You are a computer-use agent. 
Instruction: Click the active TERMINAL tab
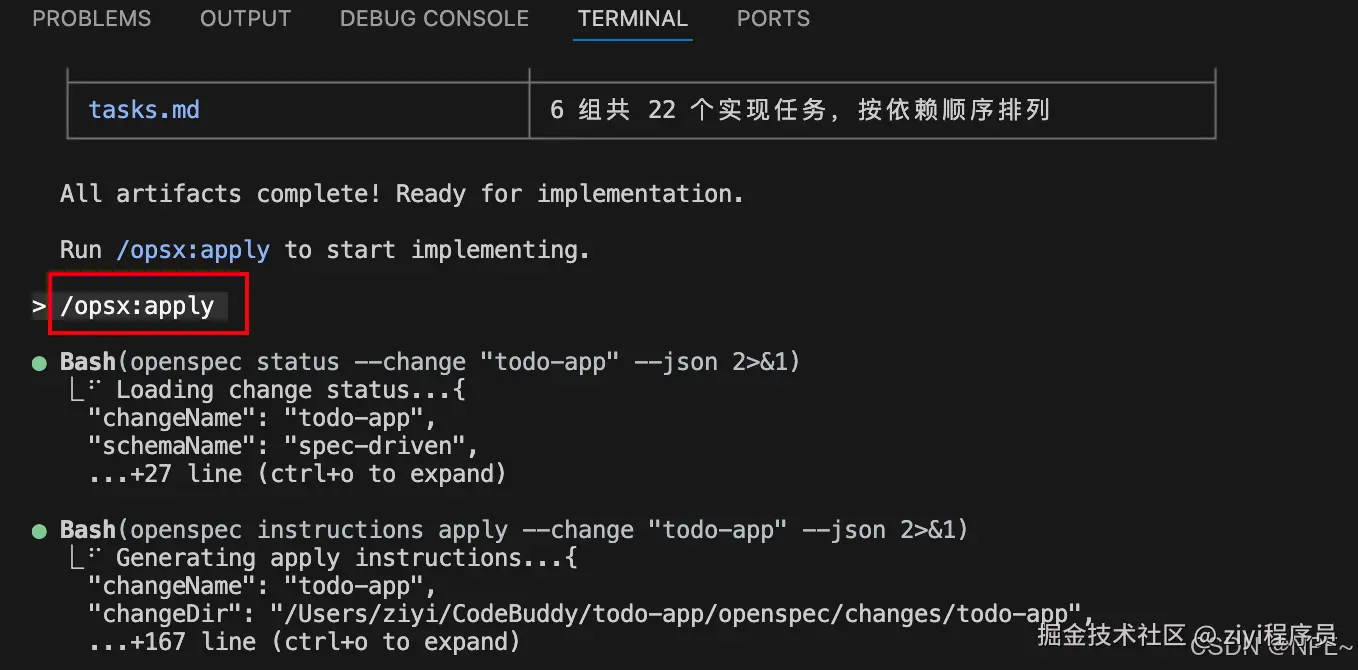pos(633,19)
